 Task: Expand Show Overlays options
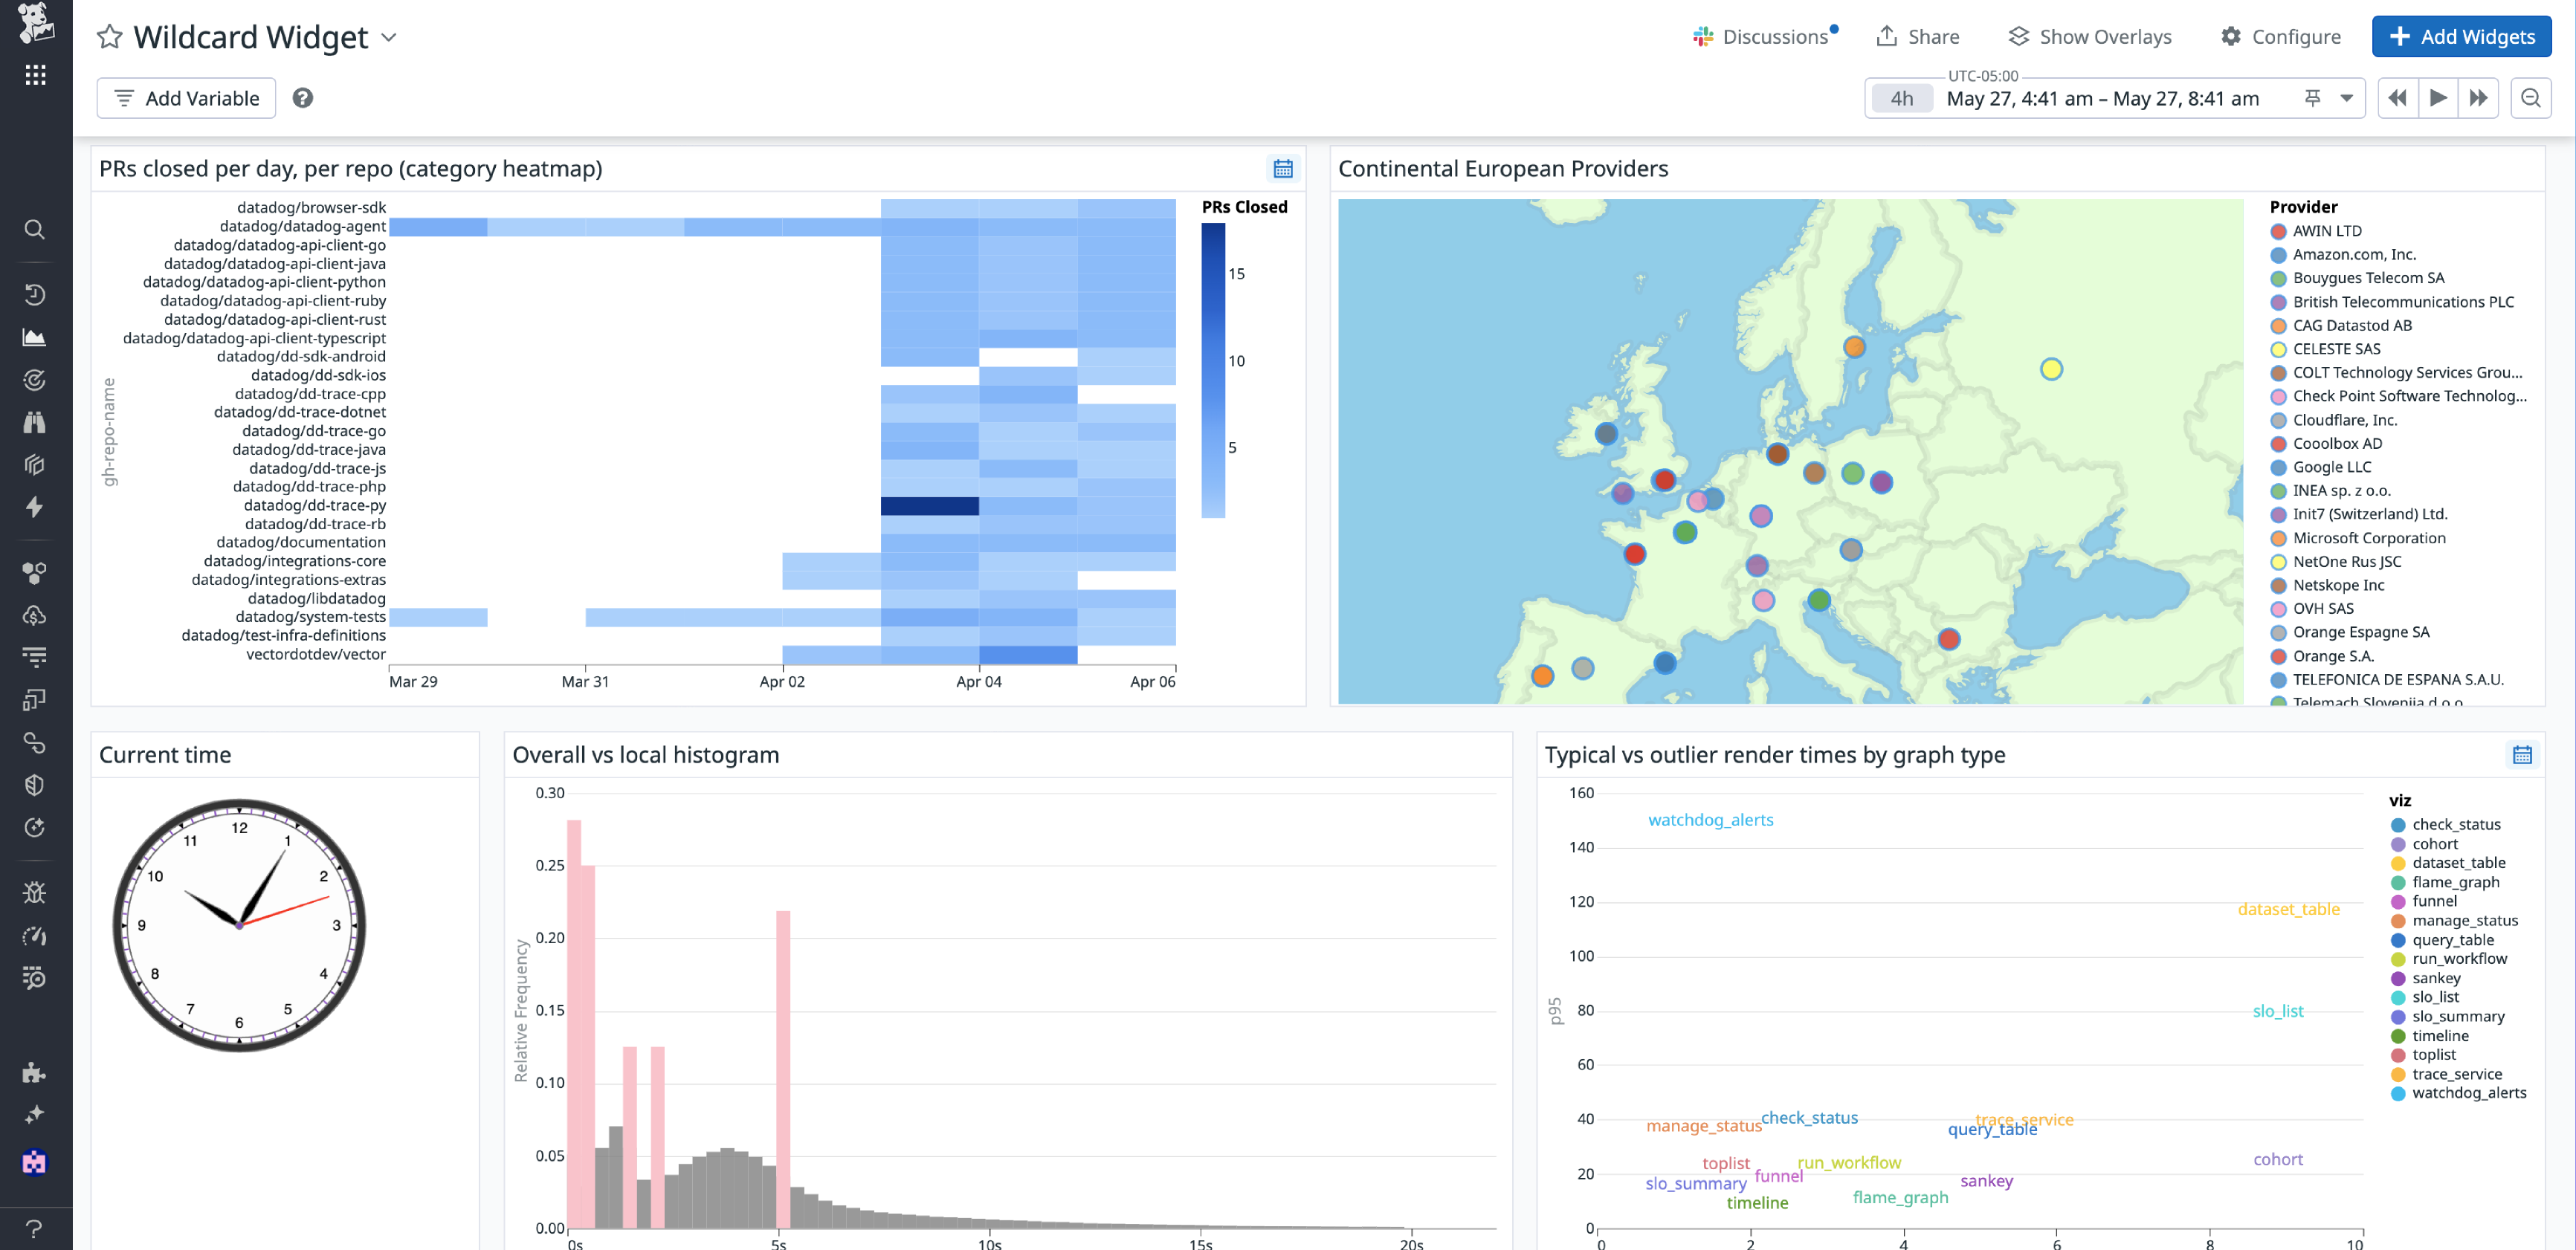pos(2089,36)
